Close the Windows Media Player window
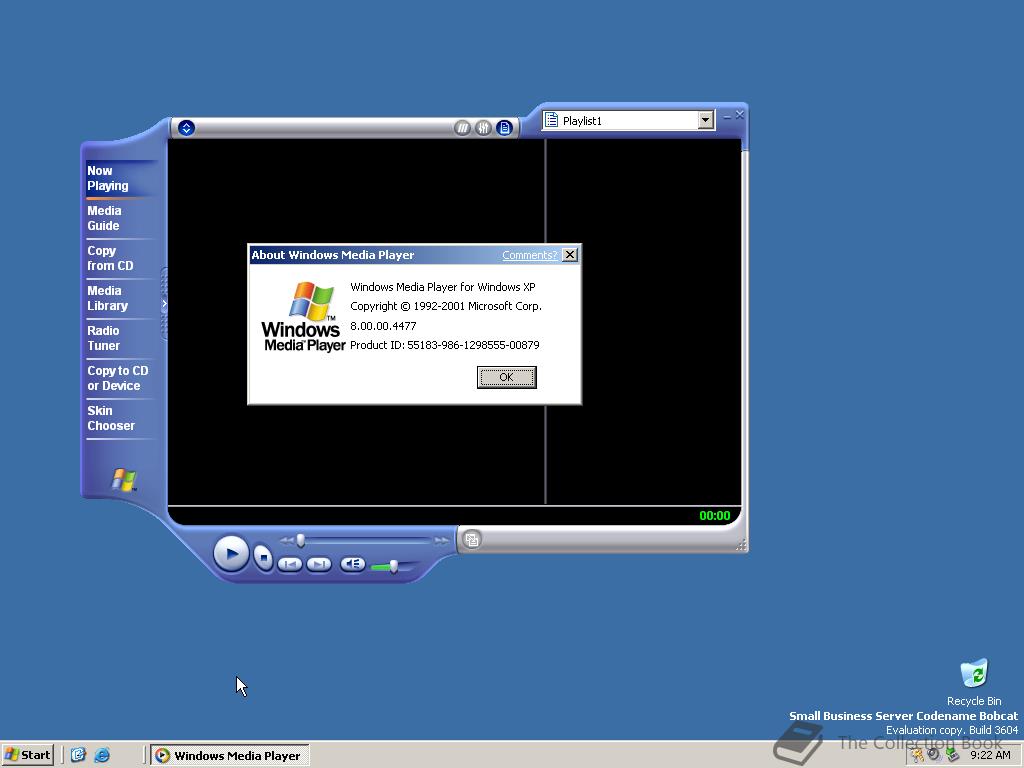 (739, 115)
